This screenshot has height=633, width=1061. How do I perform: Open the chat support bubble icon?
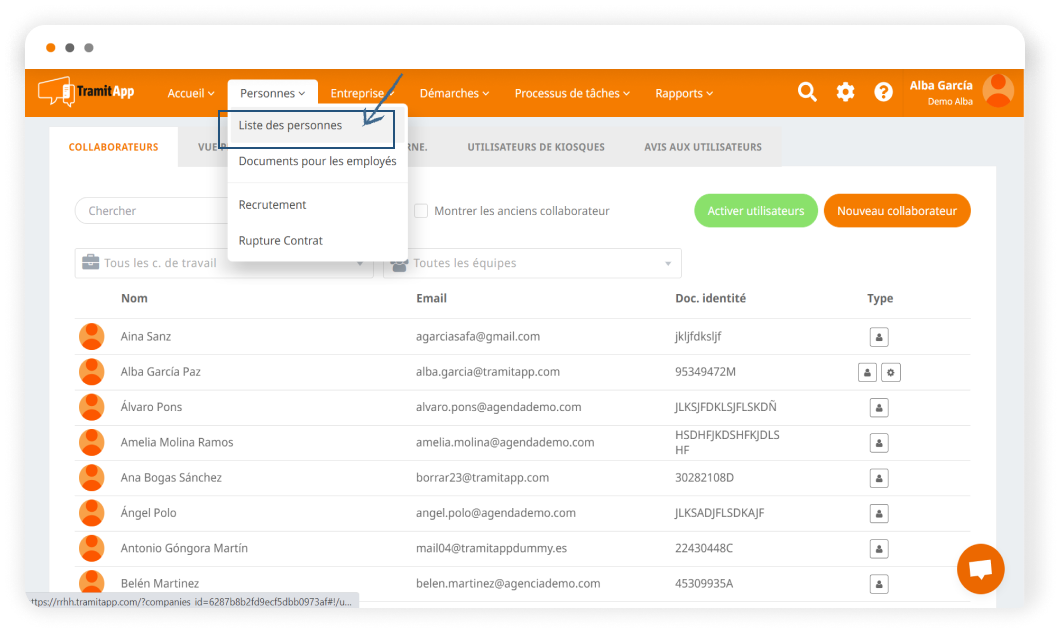980,569
